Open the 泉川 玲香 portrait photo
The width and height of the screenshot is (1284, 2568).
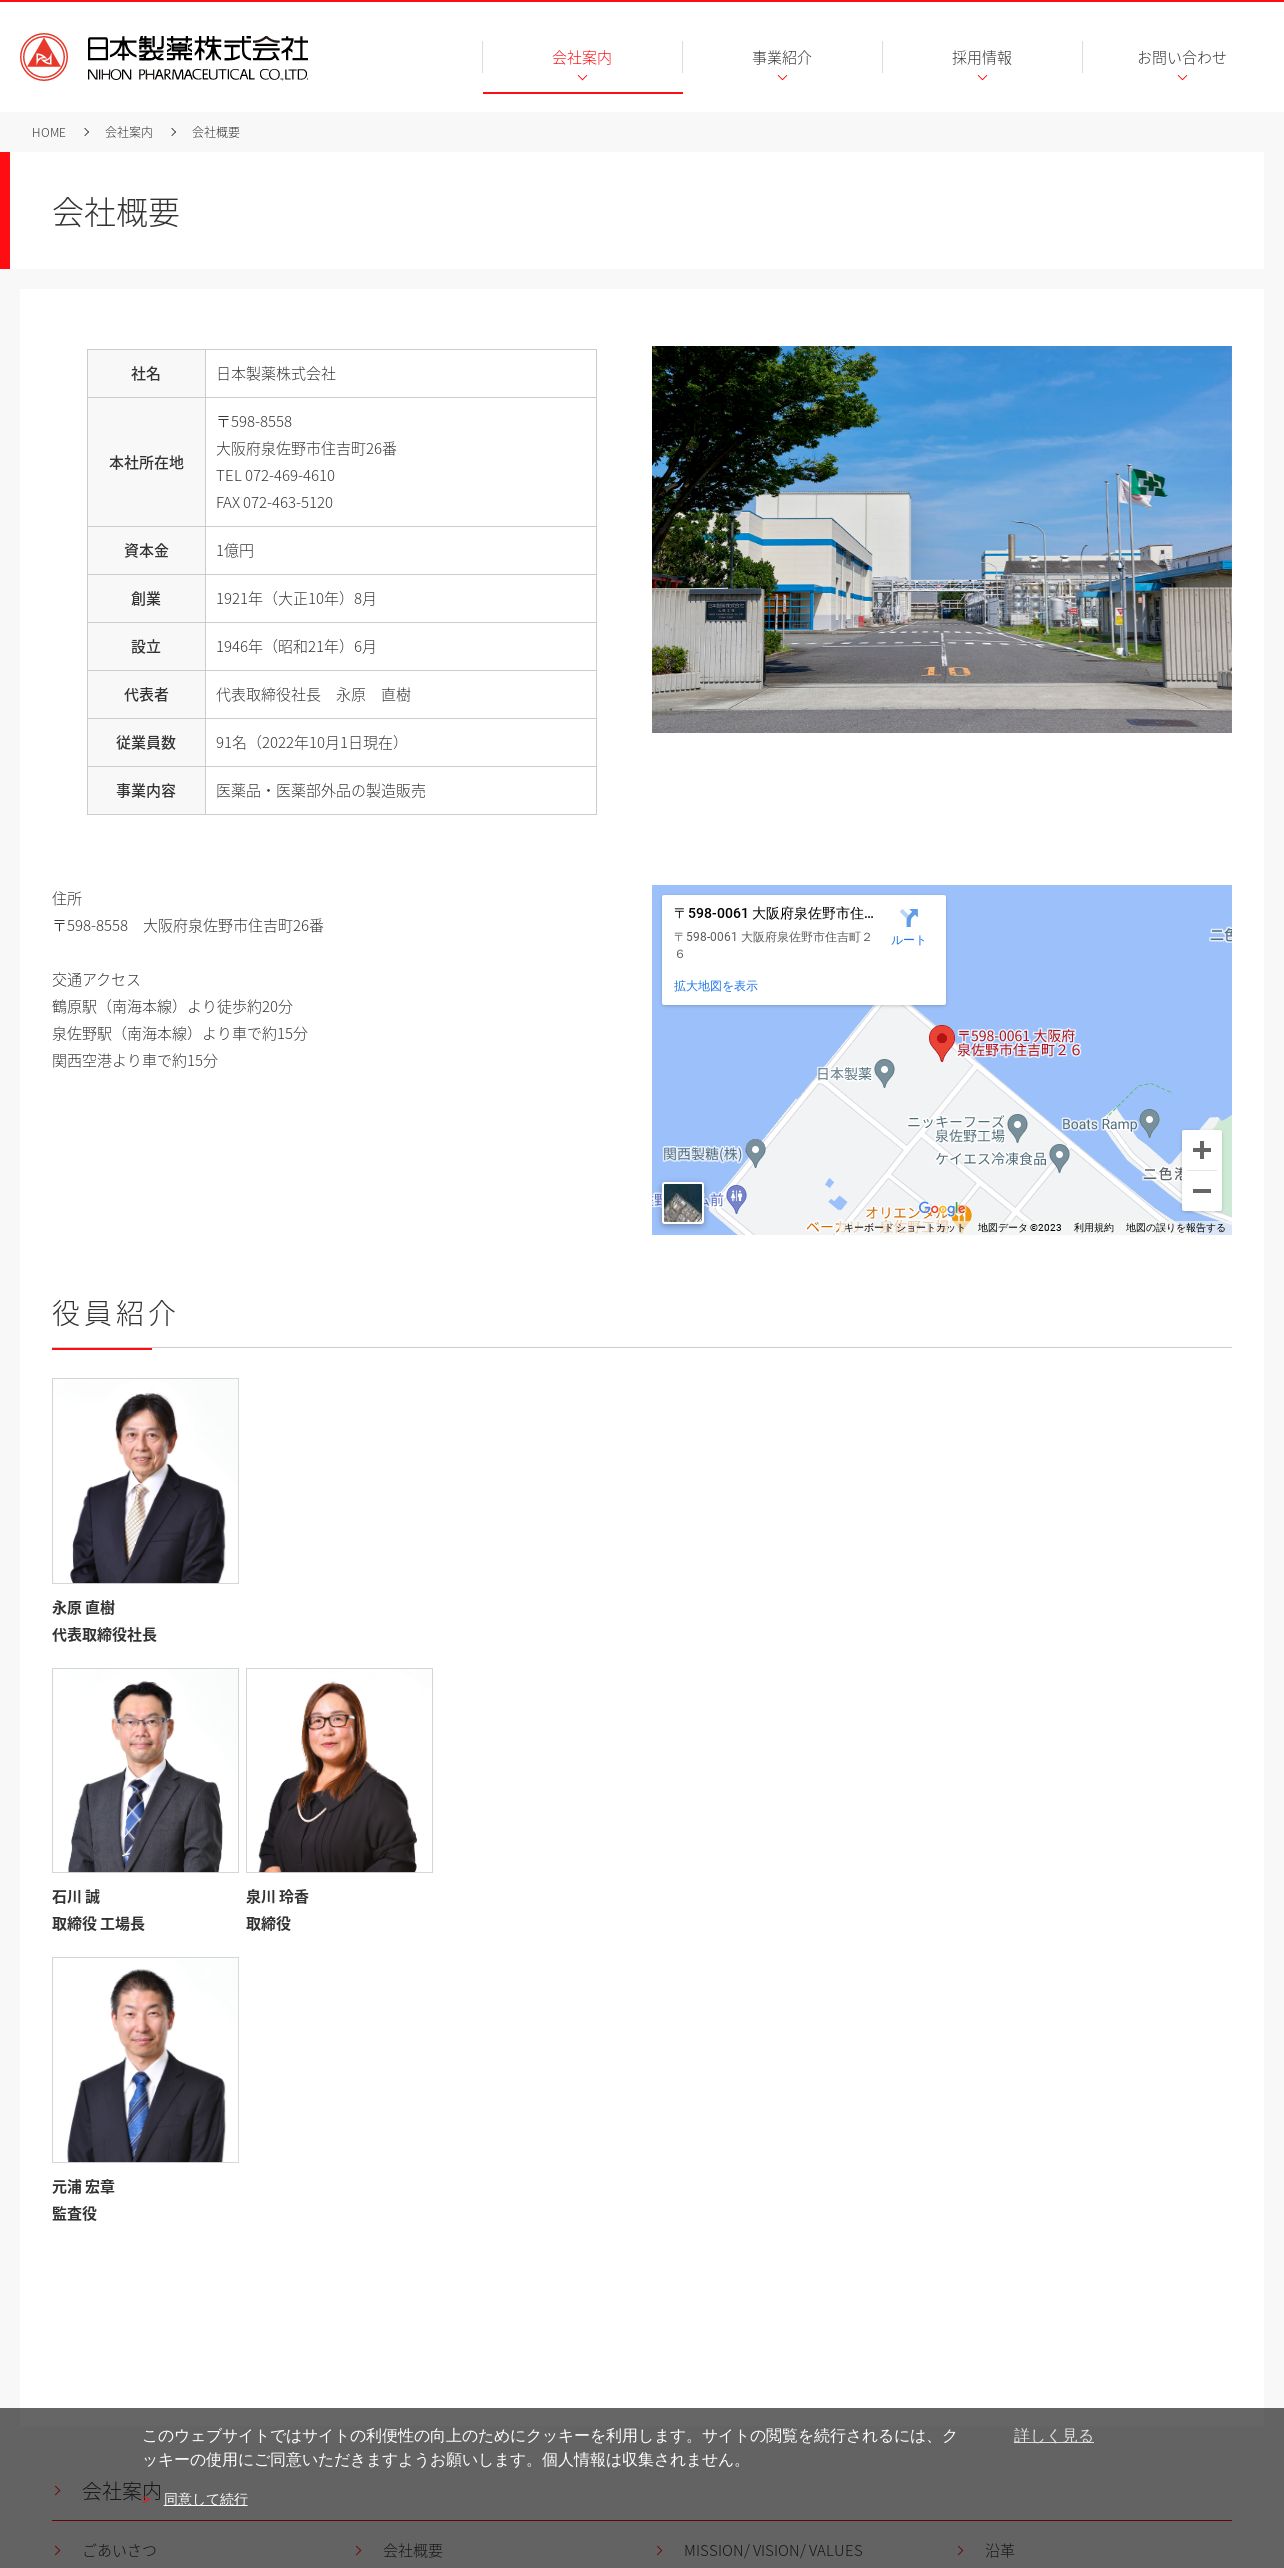coord(339,1770)
